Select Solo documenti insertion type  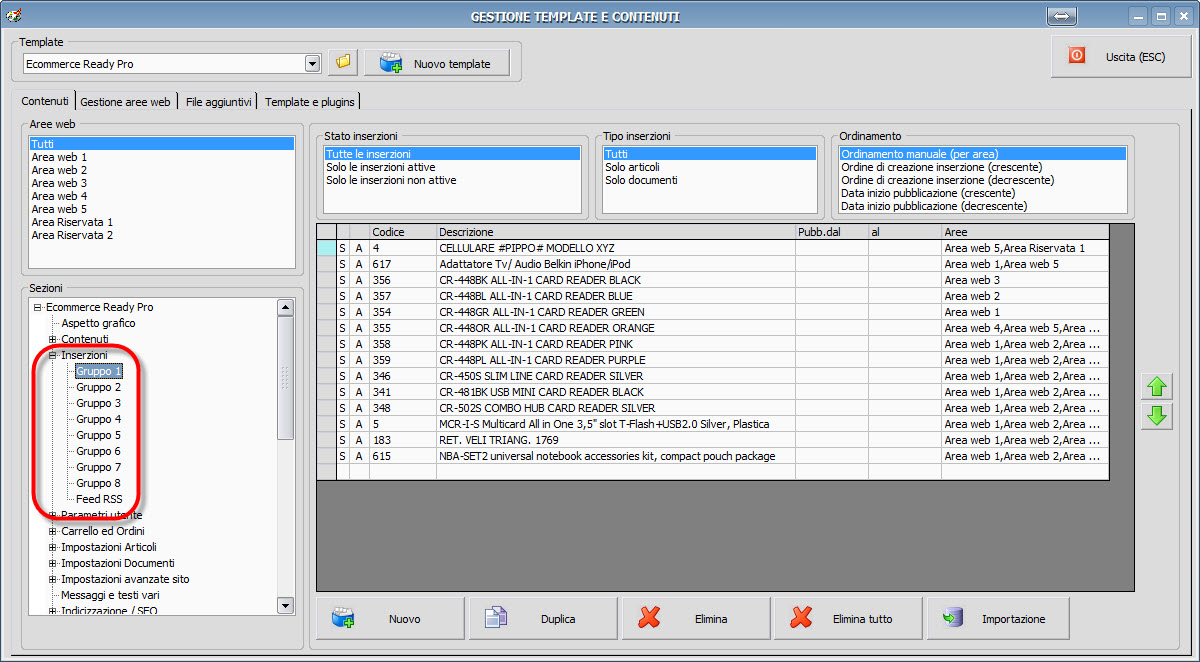click(709, 180)
